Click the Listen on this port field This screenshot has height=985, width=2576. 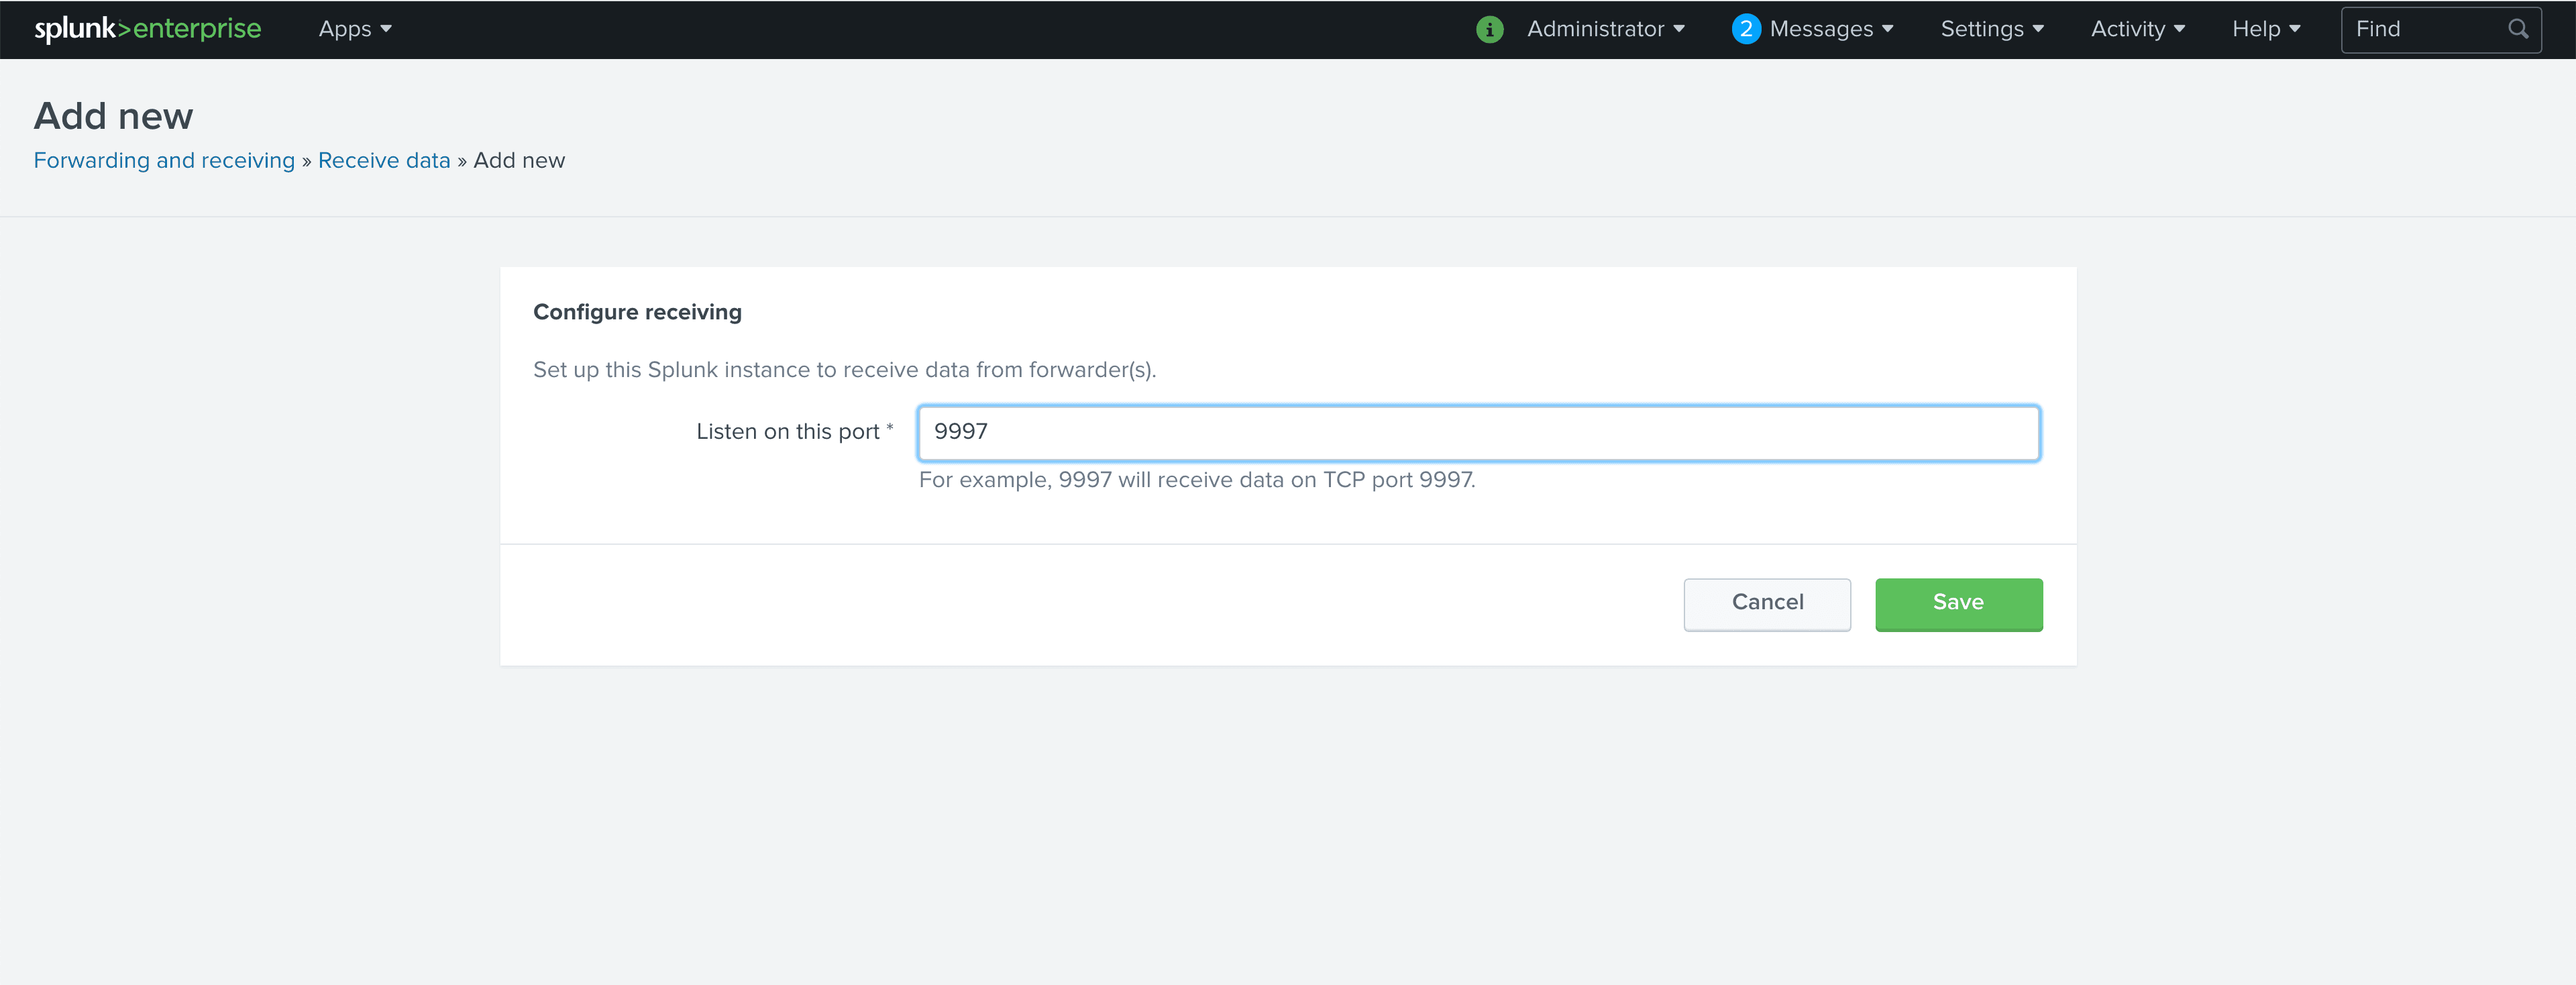(1478, 432)
